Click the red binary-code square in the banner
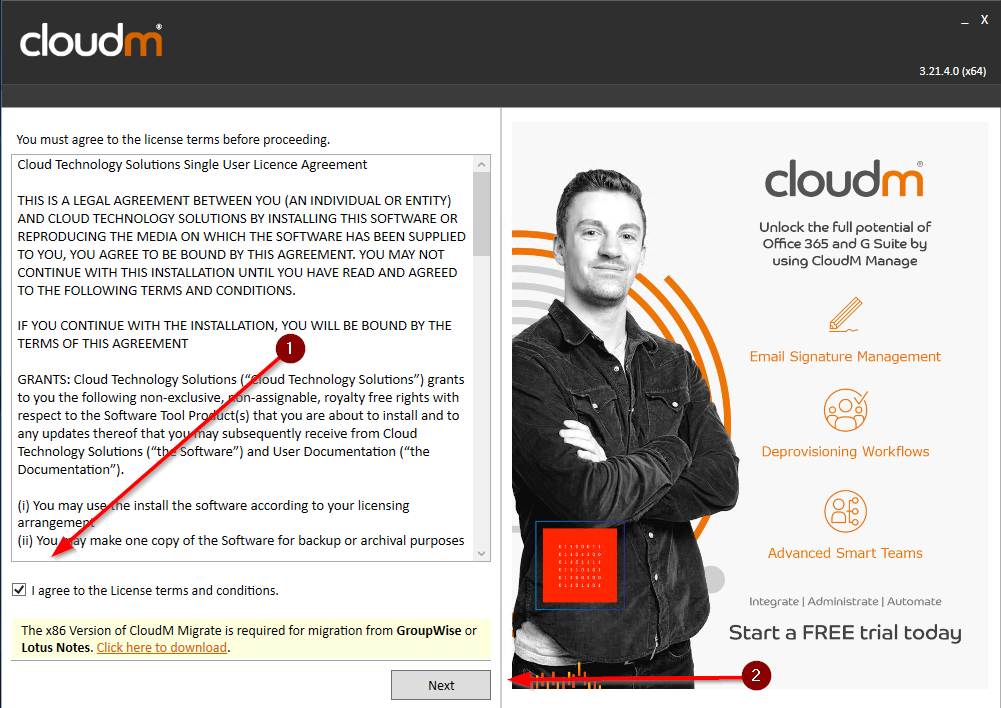This screenshot has width=1001, height=708. (x=580, y=564)
